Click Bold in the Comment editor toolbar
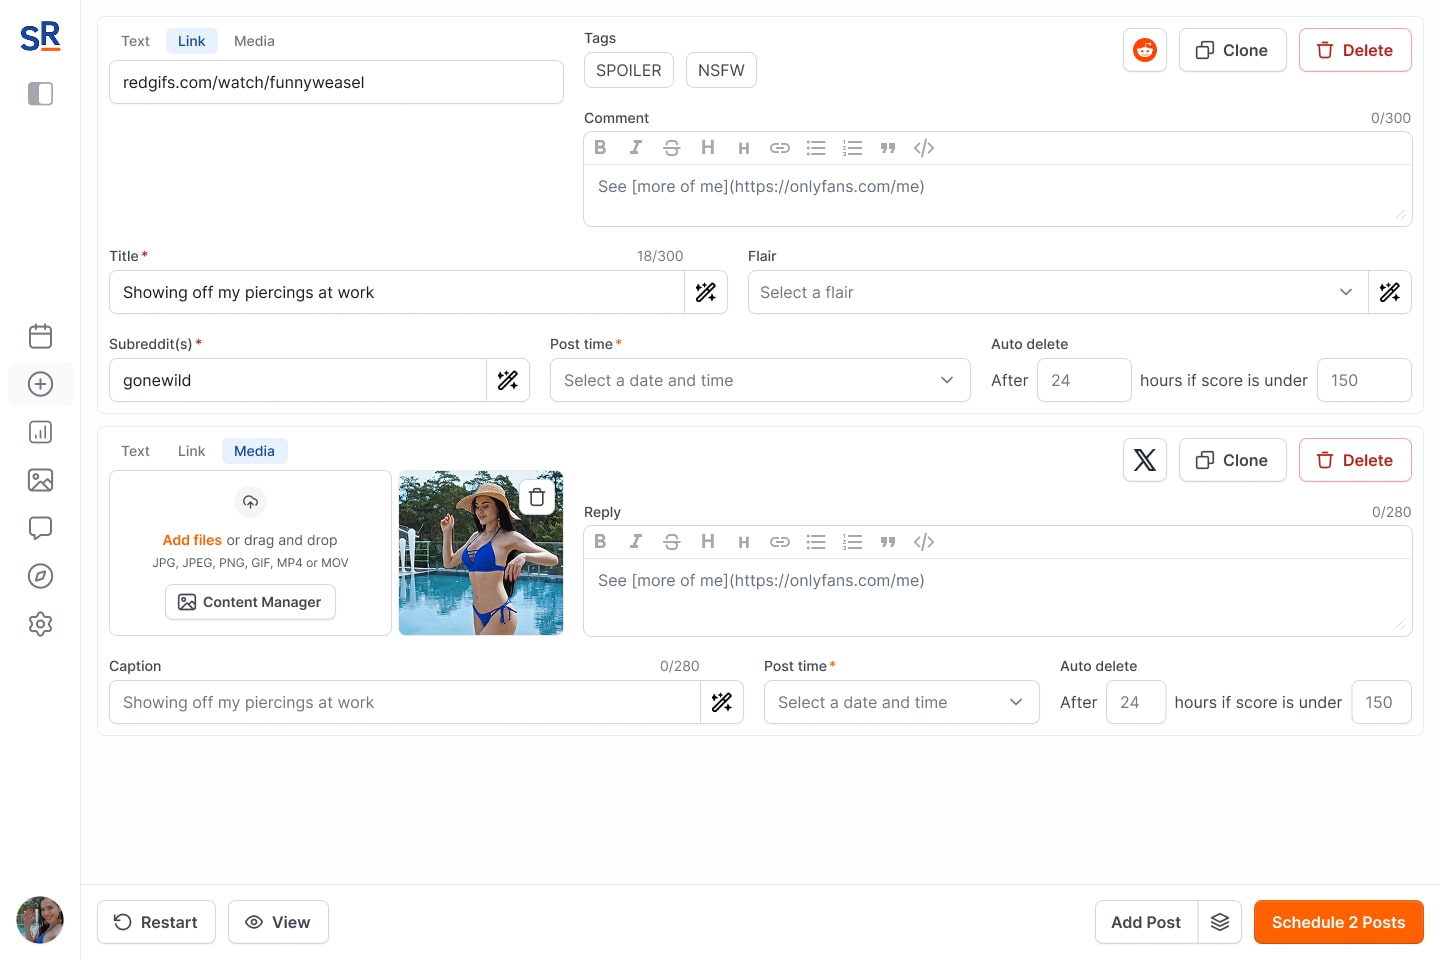Image resolution: width=1440 pixels, height=960 pixels. [600, 148]
